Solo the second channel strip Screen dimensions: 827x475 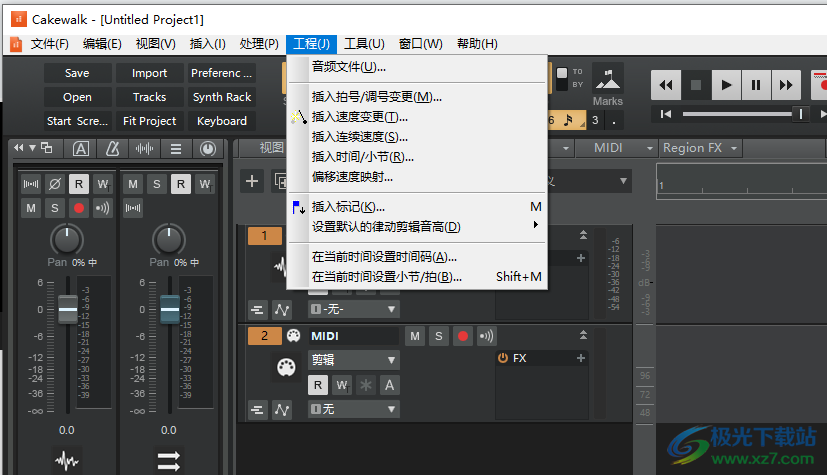[x=157, y=184]
